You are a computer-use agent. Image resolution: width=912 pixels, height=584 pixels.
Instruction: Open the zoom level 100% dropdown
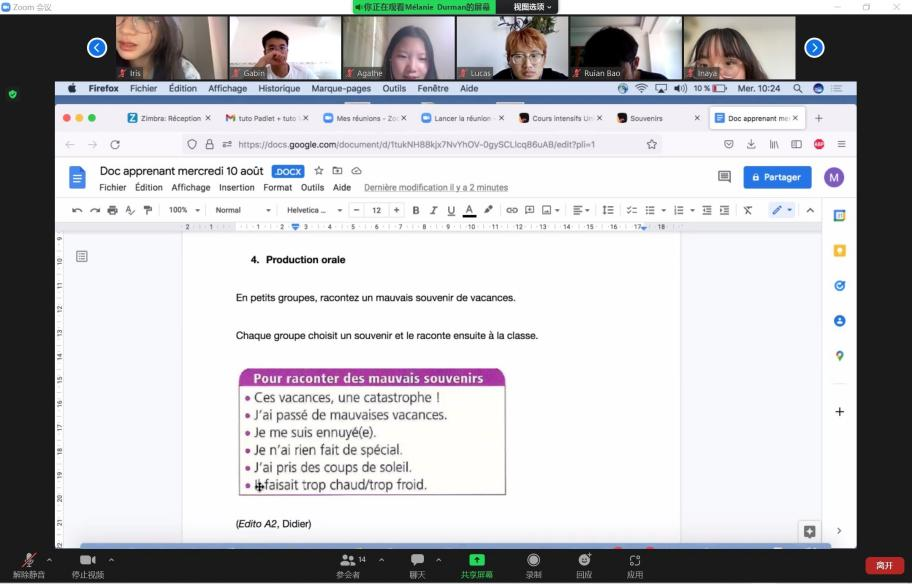pos(184,210)
